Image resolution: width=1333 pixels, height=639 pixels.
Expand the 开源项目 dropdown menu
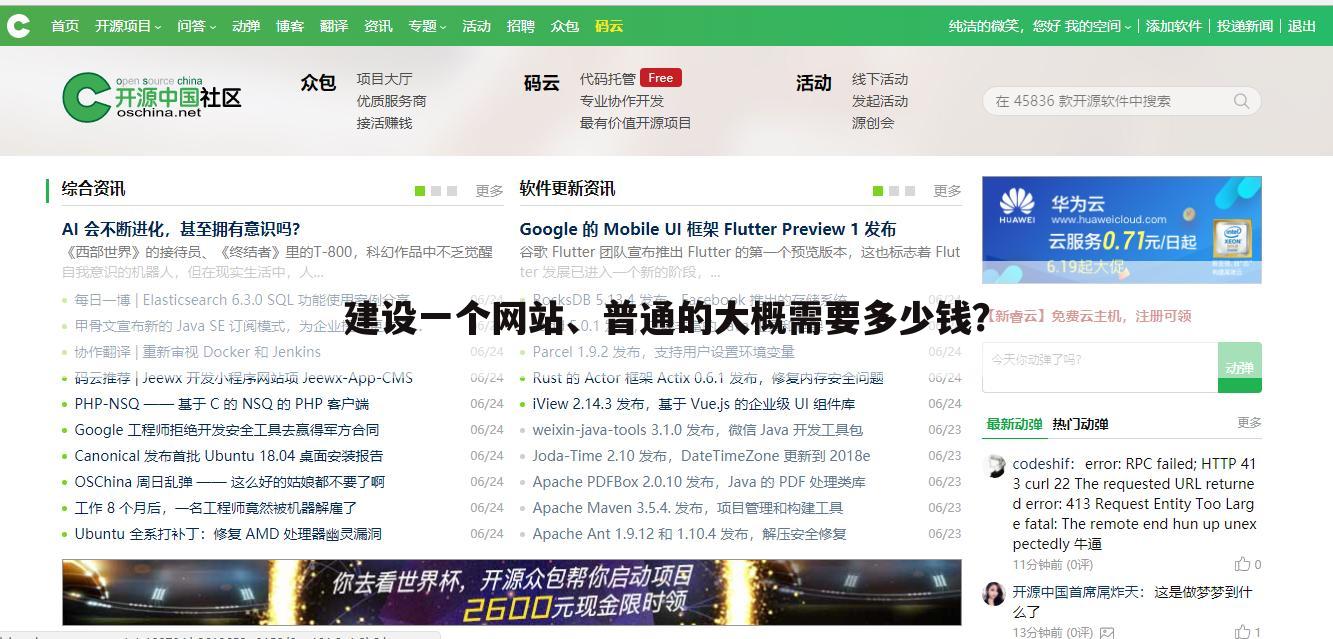[x=128, y=26]
